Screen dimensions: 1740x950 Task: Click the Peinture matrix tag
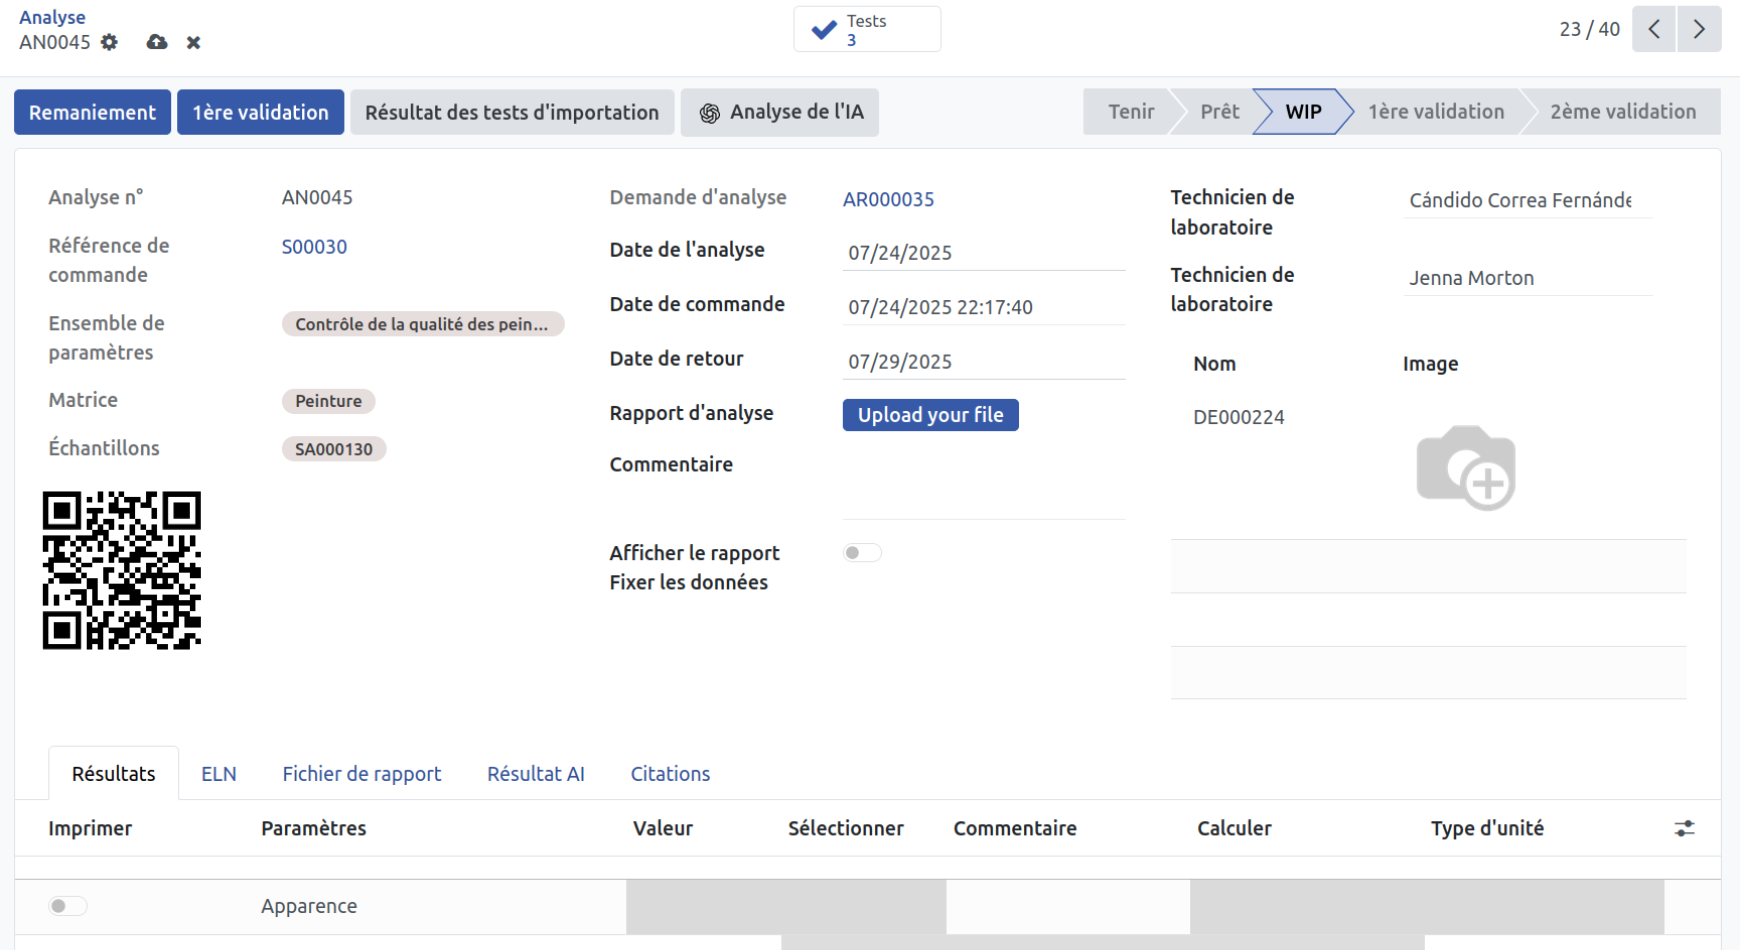pyautogui.click(x=329, y=401)
